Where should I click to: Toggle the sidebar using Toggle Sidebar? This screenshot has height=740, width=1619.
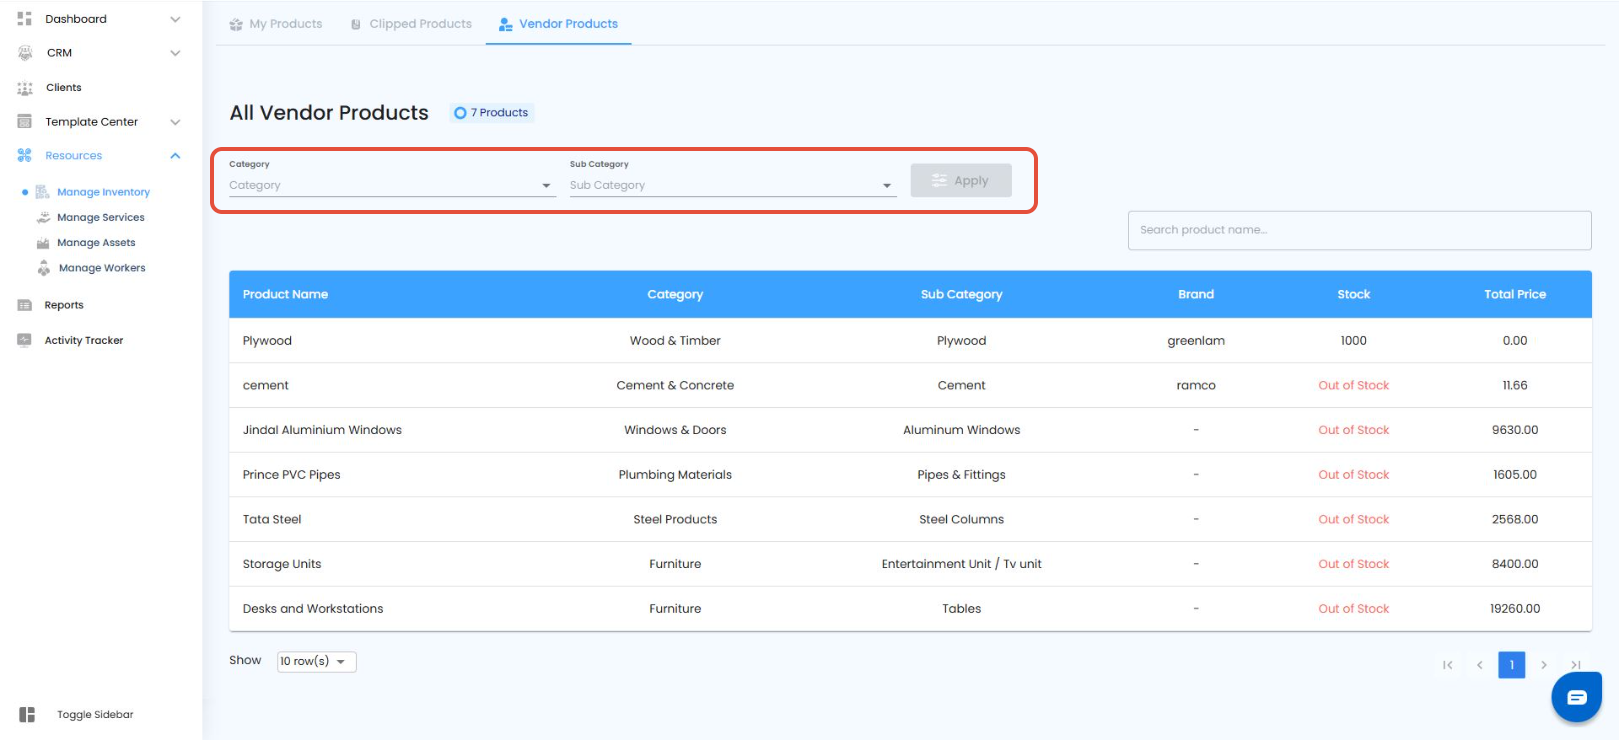pyautogui.click(x=27, y=714)
